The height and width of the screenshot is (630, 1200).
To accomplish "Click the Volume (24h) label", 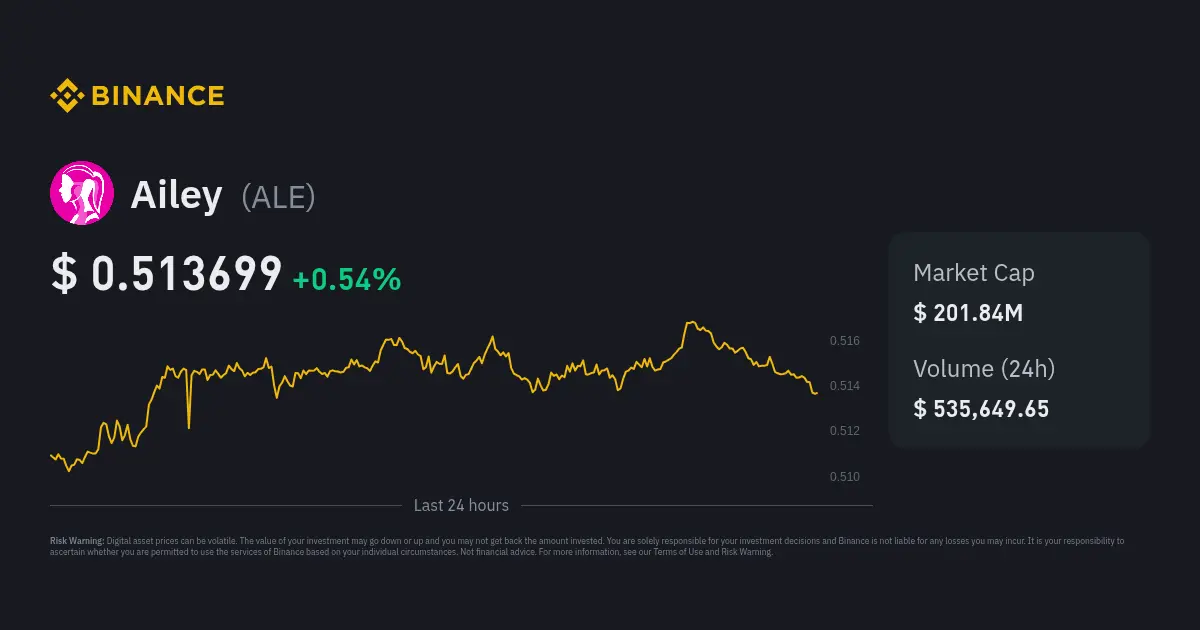I will click(x=983, y=368).
